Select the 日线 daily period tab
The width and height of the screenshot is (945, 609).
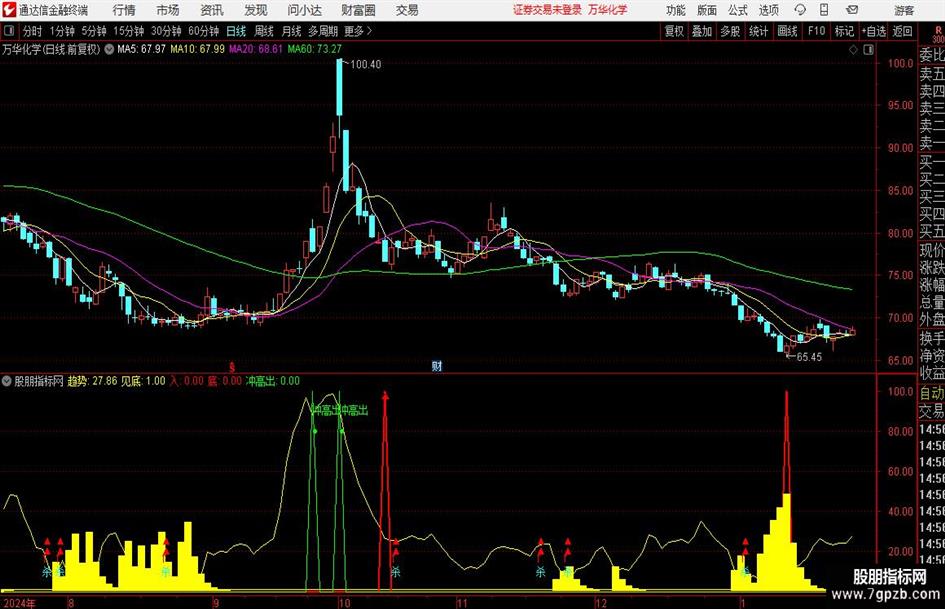[x=236, y=31]
